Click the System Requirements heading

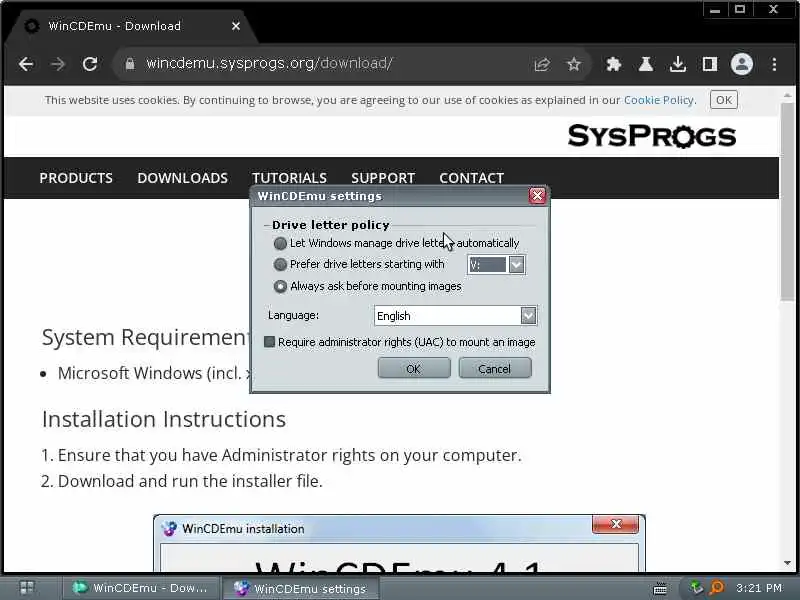[x=145, y=338]
